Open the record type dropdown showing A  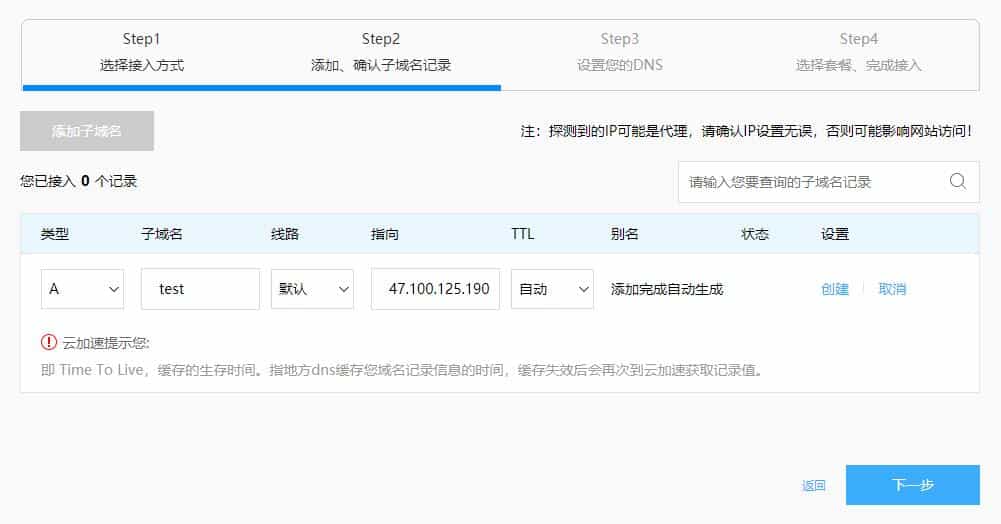(82, 289)
